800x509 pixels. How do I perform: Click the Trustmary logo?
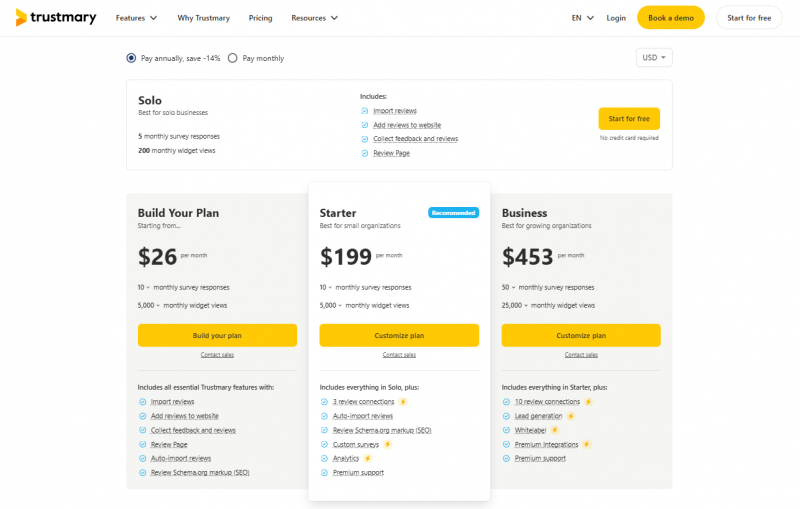tap(56, 17)
